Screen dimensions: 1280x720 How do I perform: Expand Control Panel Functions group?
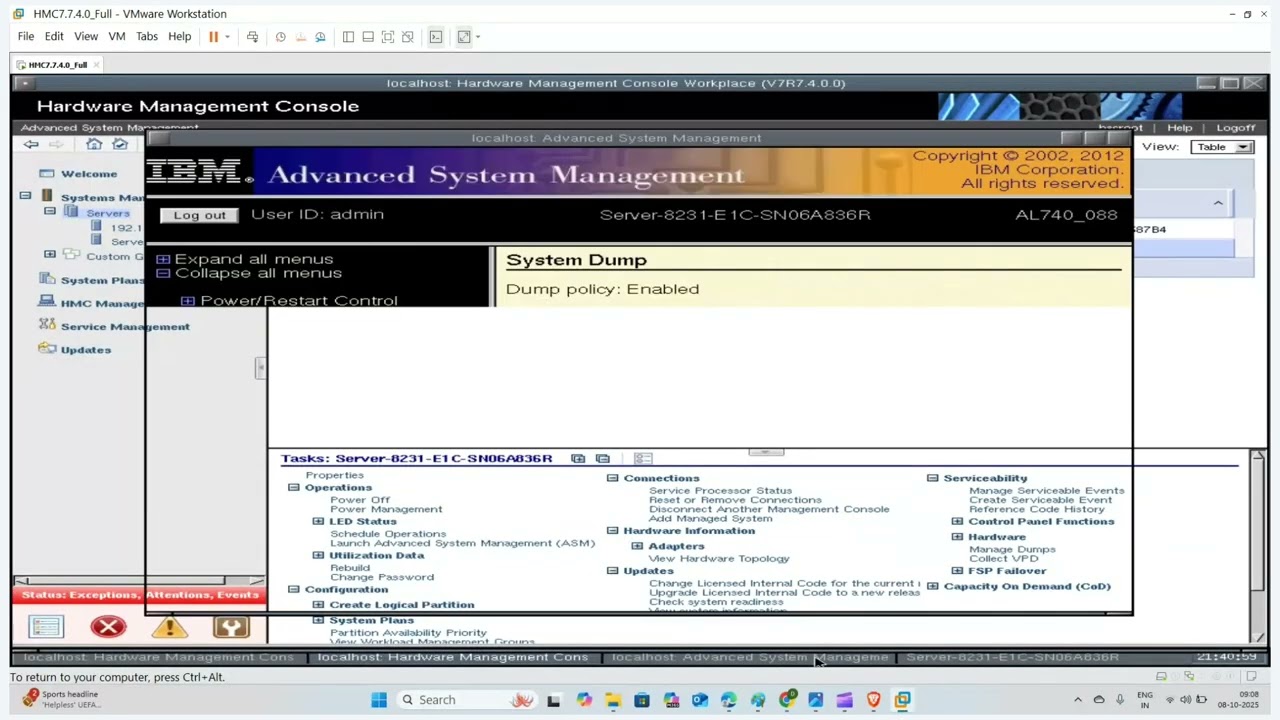click(x=957, y=522)
